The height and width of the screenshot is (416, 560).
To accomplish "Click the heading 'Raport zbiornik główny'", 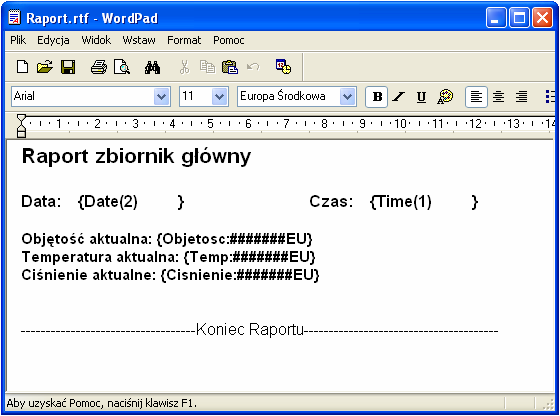I will click(136, 156).
